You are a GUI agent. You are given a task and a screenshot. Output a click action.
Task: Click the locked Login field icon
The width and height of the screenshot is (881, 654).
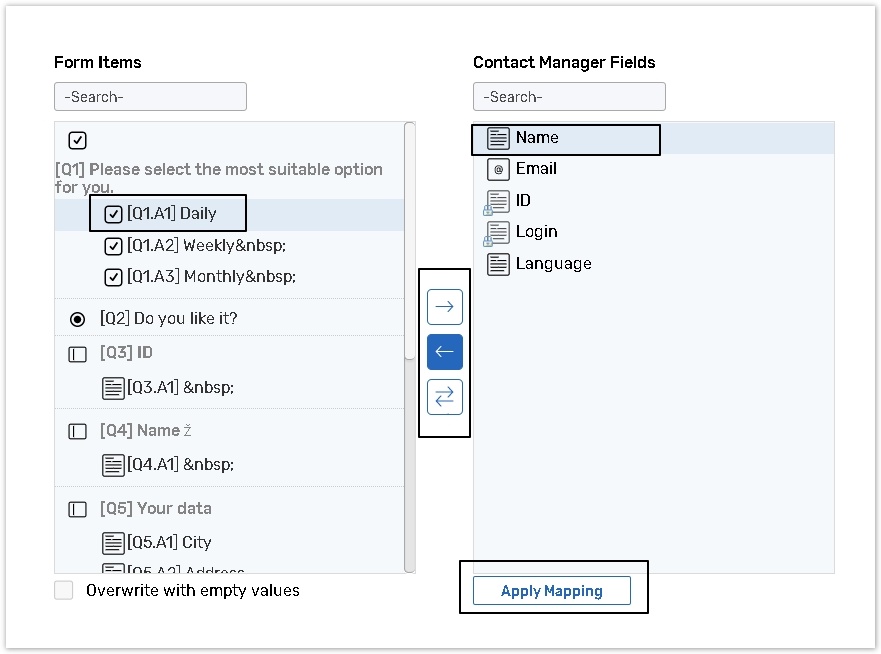pos(497,233)
